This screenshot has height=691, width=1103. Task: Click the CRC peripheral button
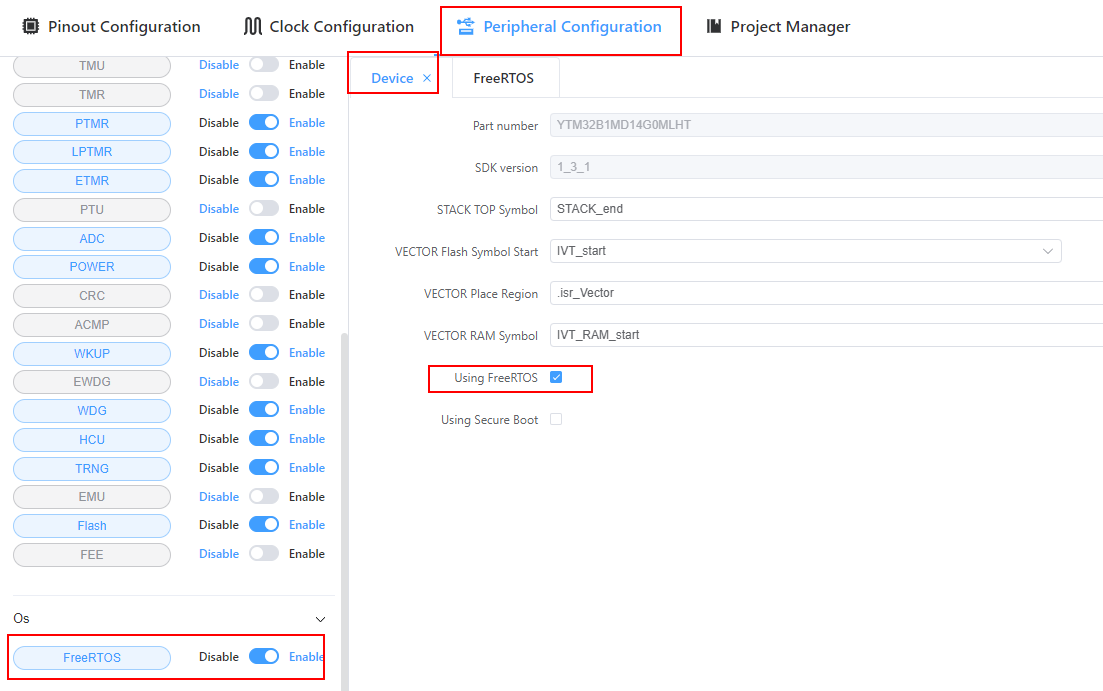click(x=92, y=296)
